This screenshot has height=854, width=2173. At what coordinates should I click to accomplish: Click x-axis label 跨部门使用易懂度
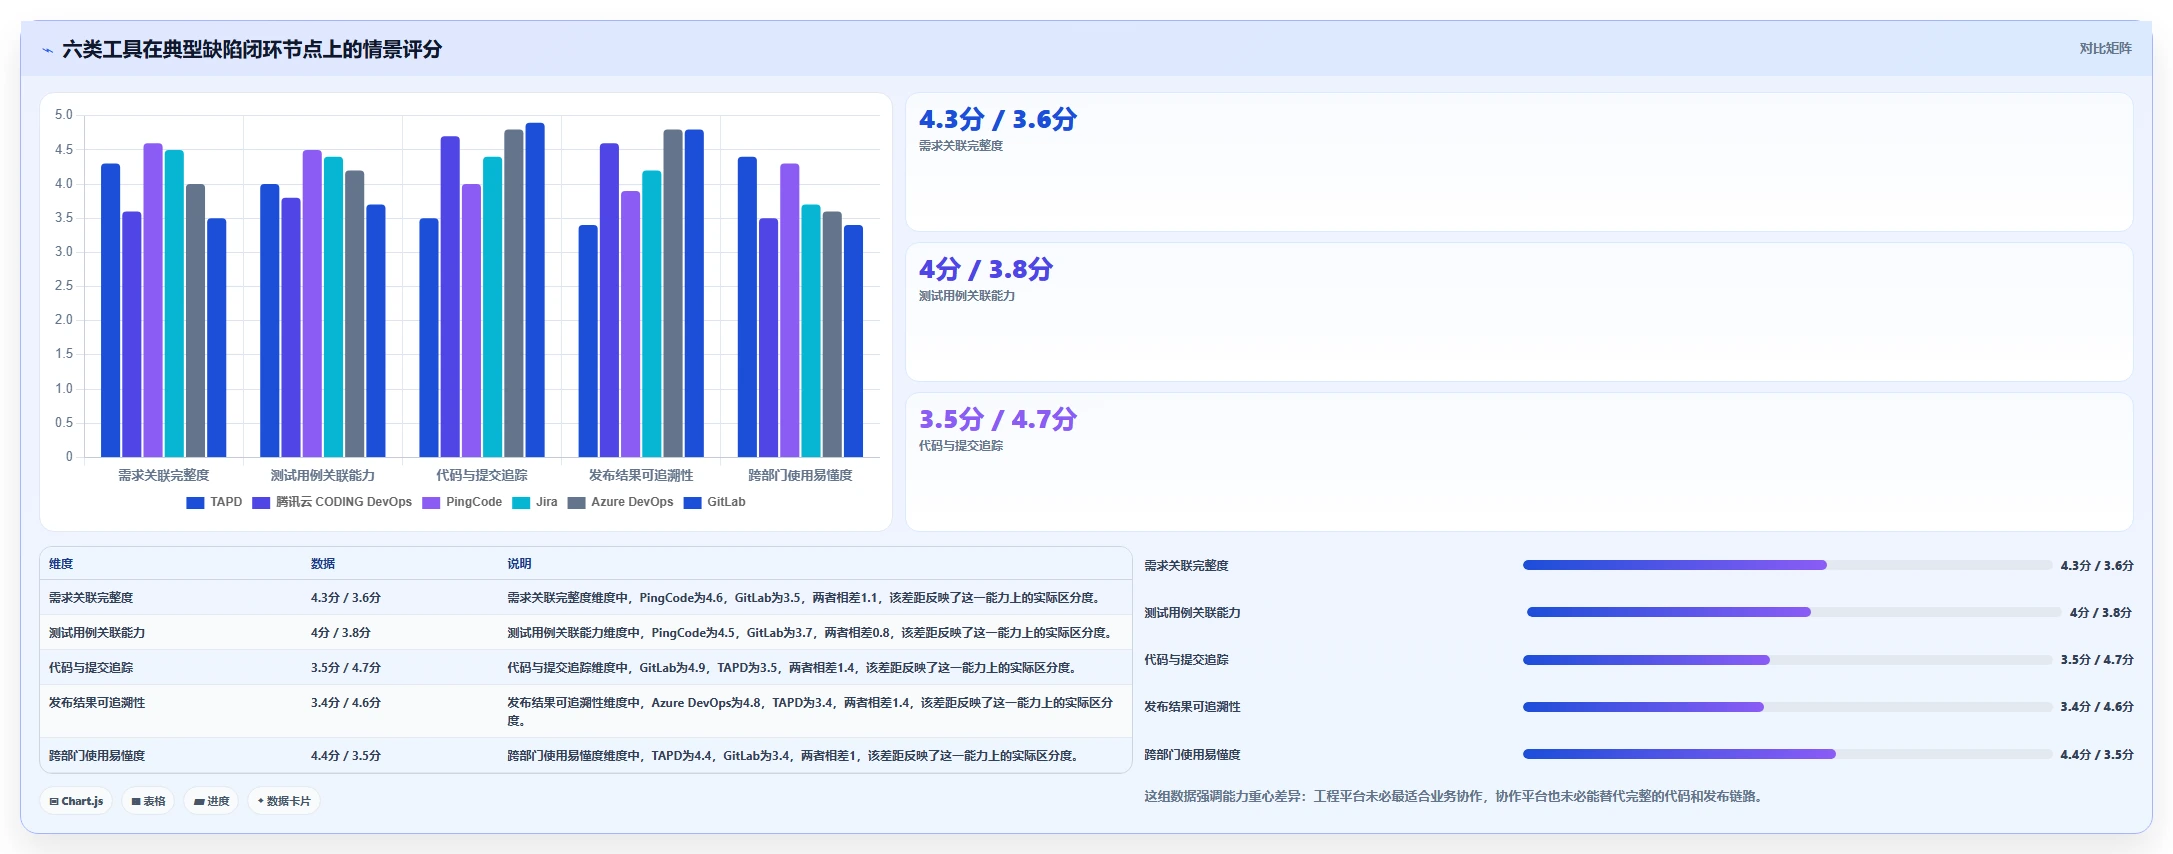(800, 475)
